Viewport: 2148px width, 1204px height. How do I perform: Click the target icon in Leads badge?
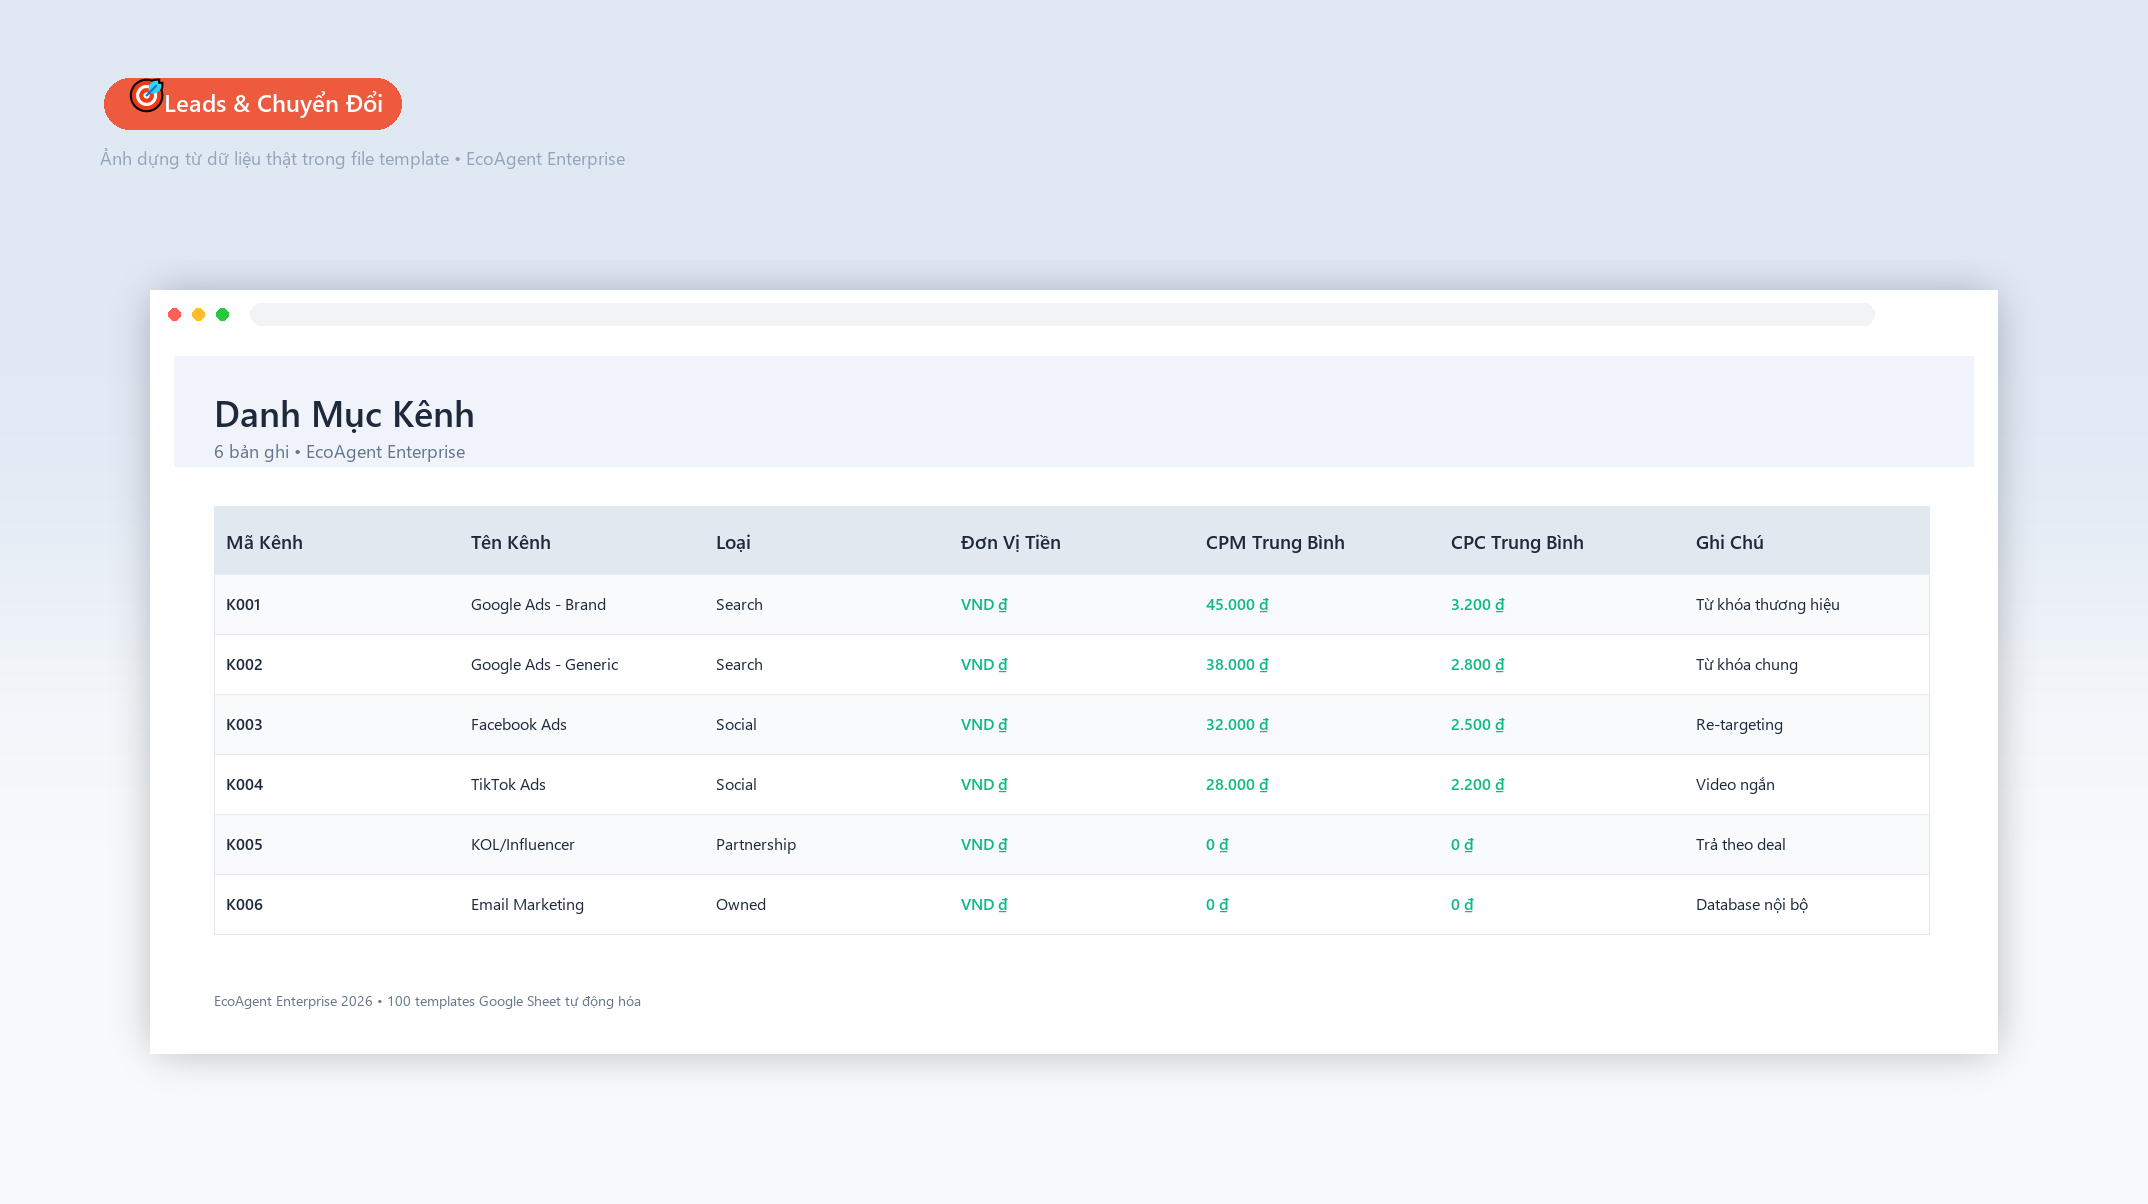pos(147,95)
